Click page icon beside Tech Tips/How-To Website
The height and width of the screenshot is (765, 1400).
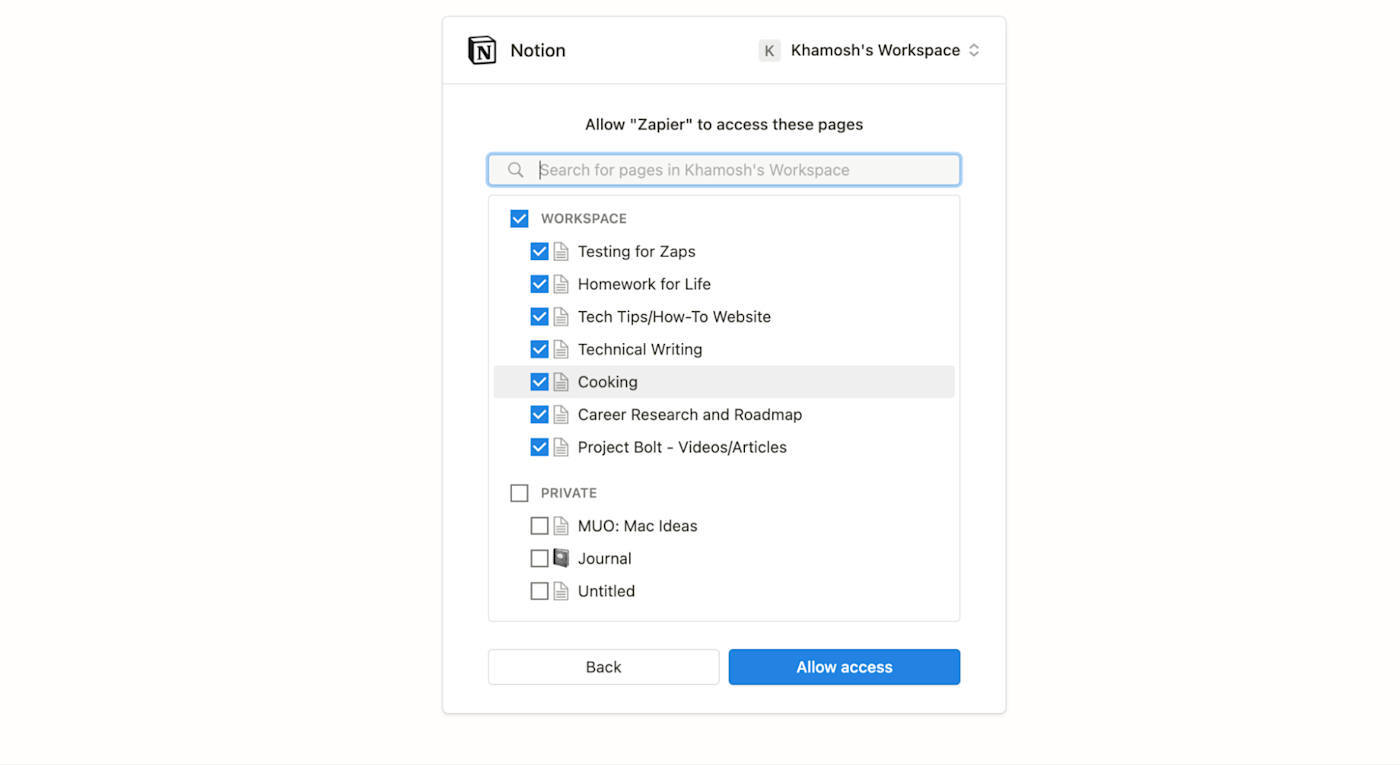click(561, 317)
